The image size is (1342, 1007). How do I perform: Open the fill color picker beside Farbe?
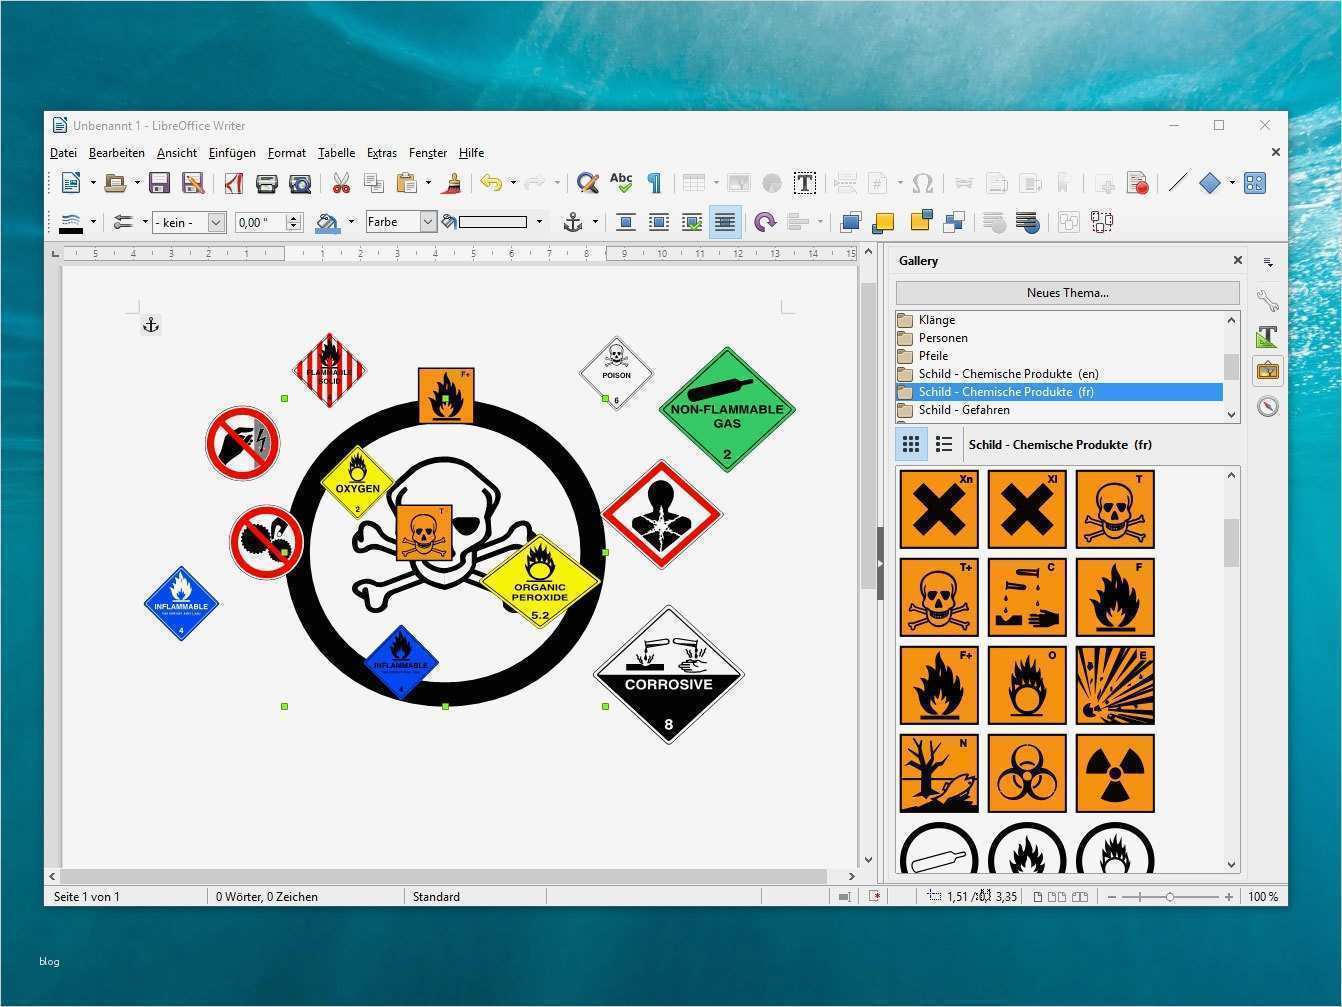pyautogui.click(x=538, y=221)
